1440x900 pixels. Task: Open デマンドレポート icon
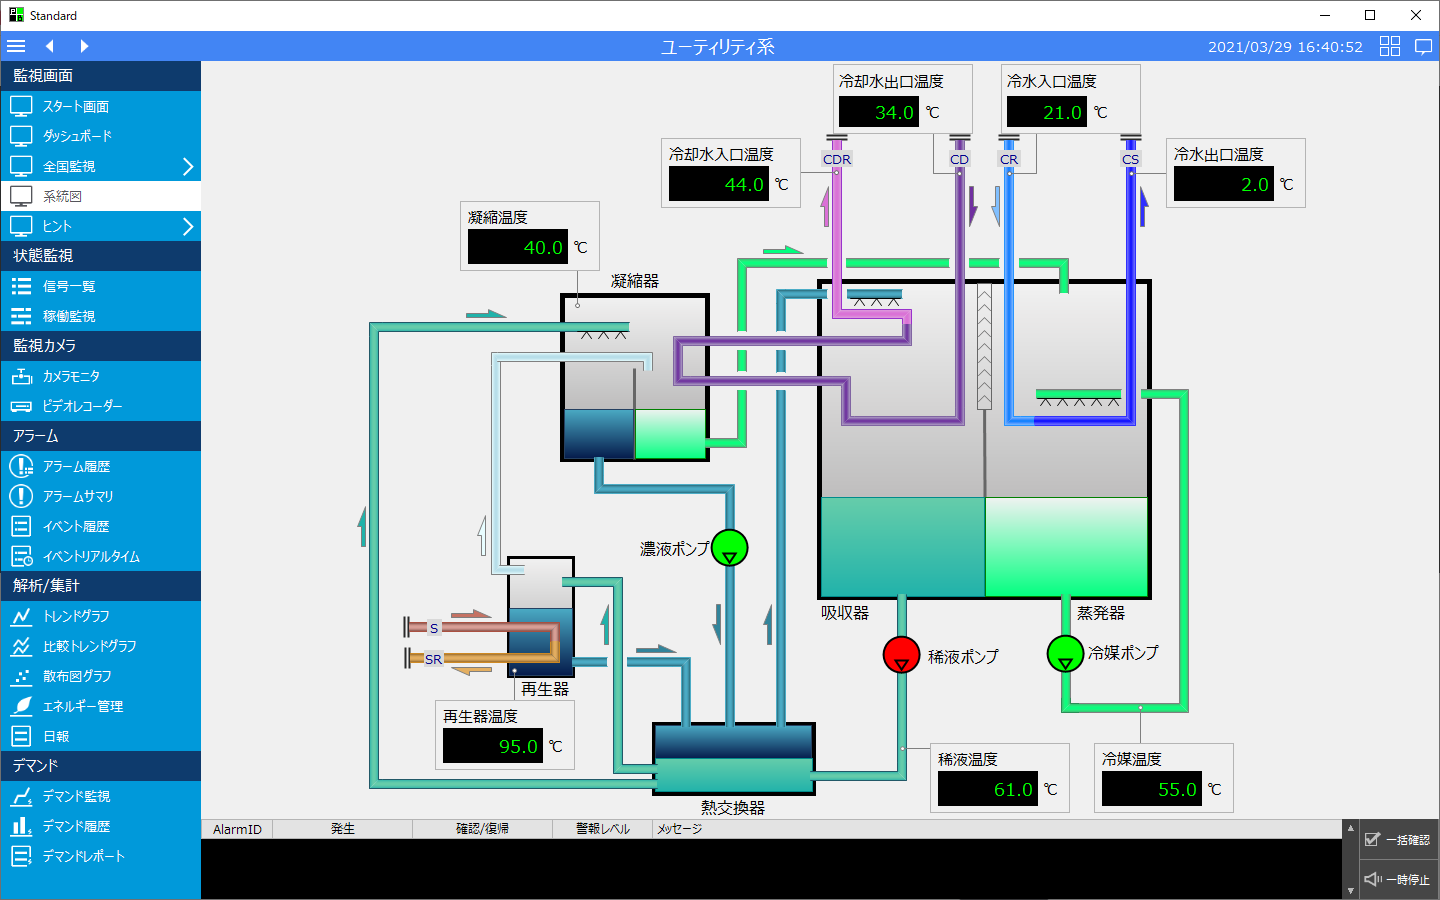[21, 856]
